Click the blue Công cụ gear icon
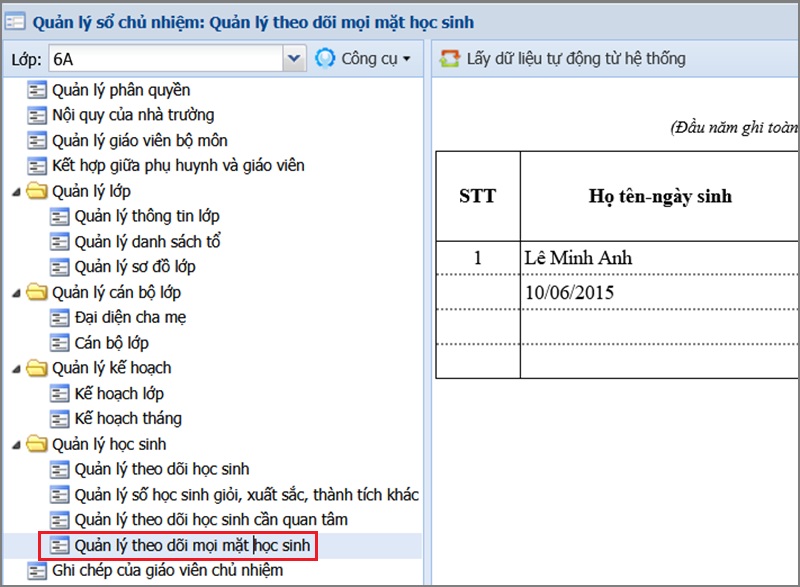The image size is (800, 587). pos(325,59)
